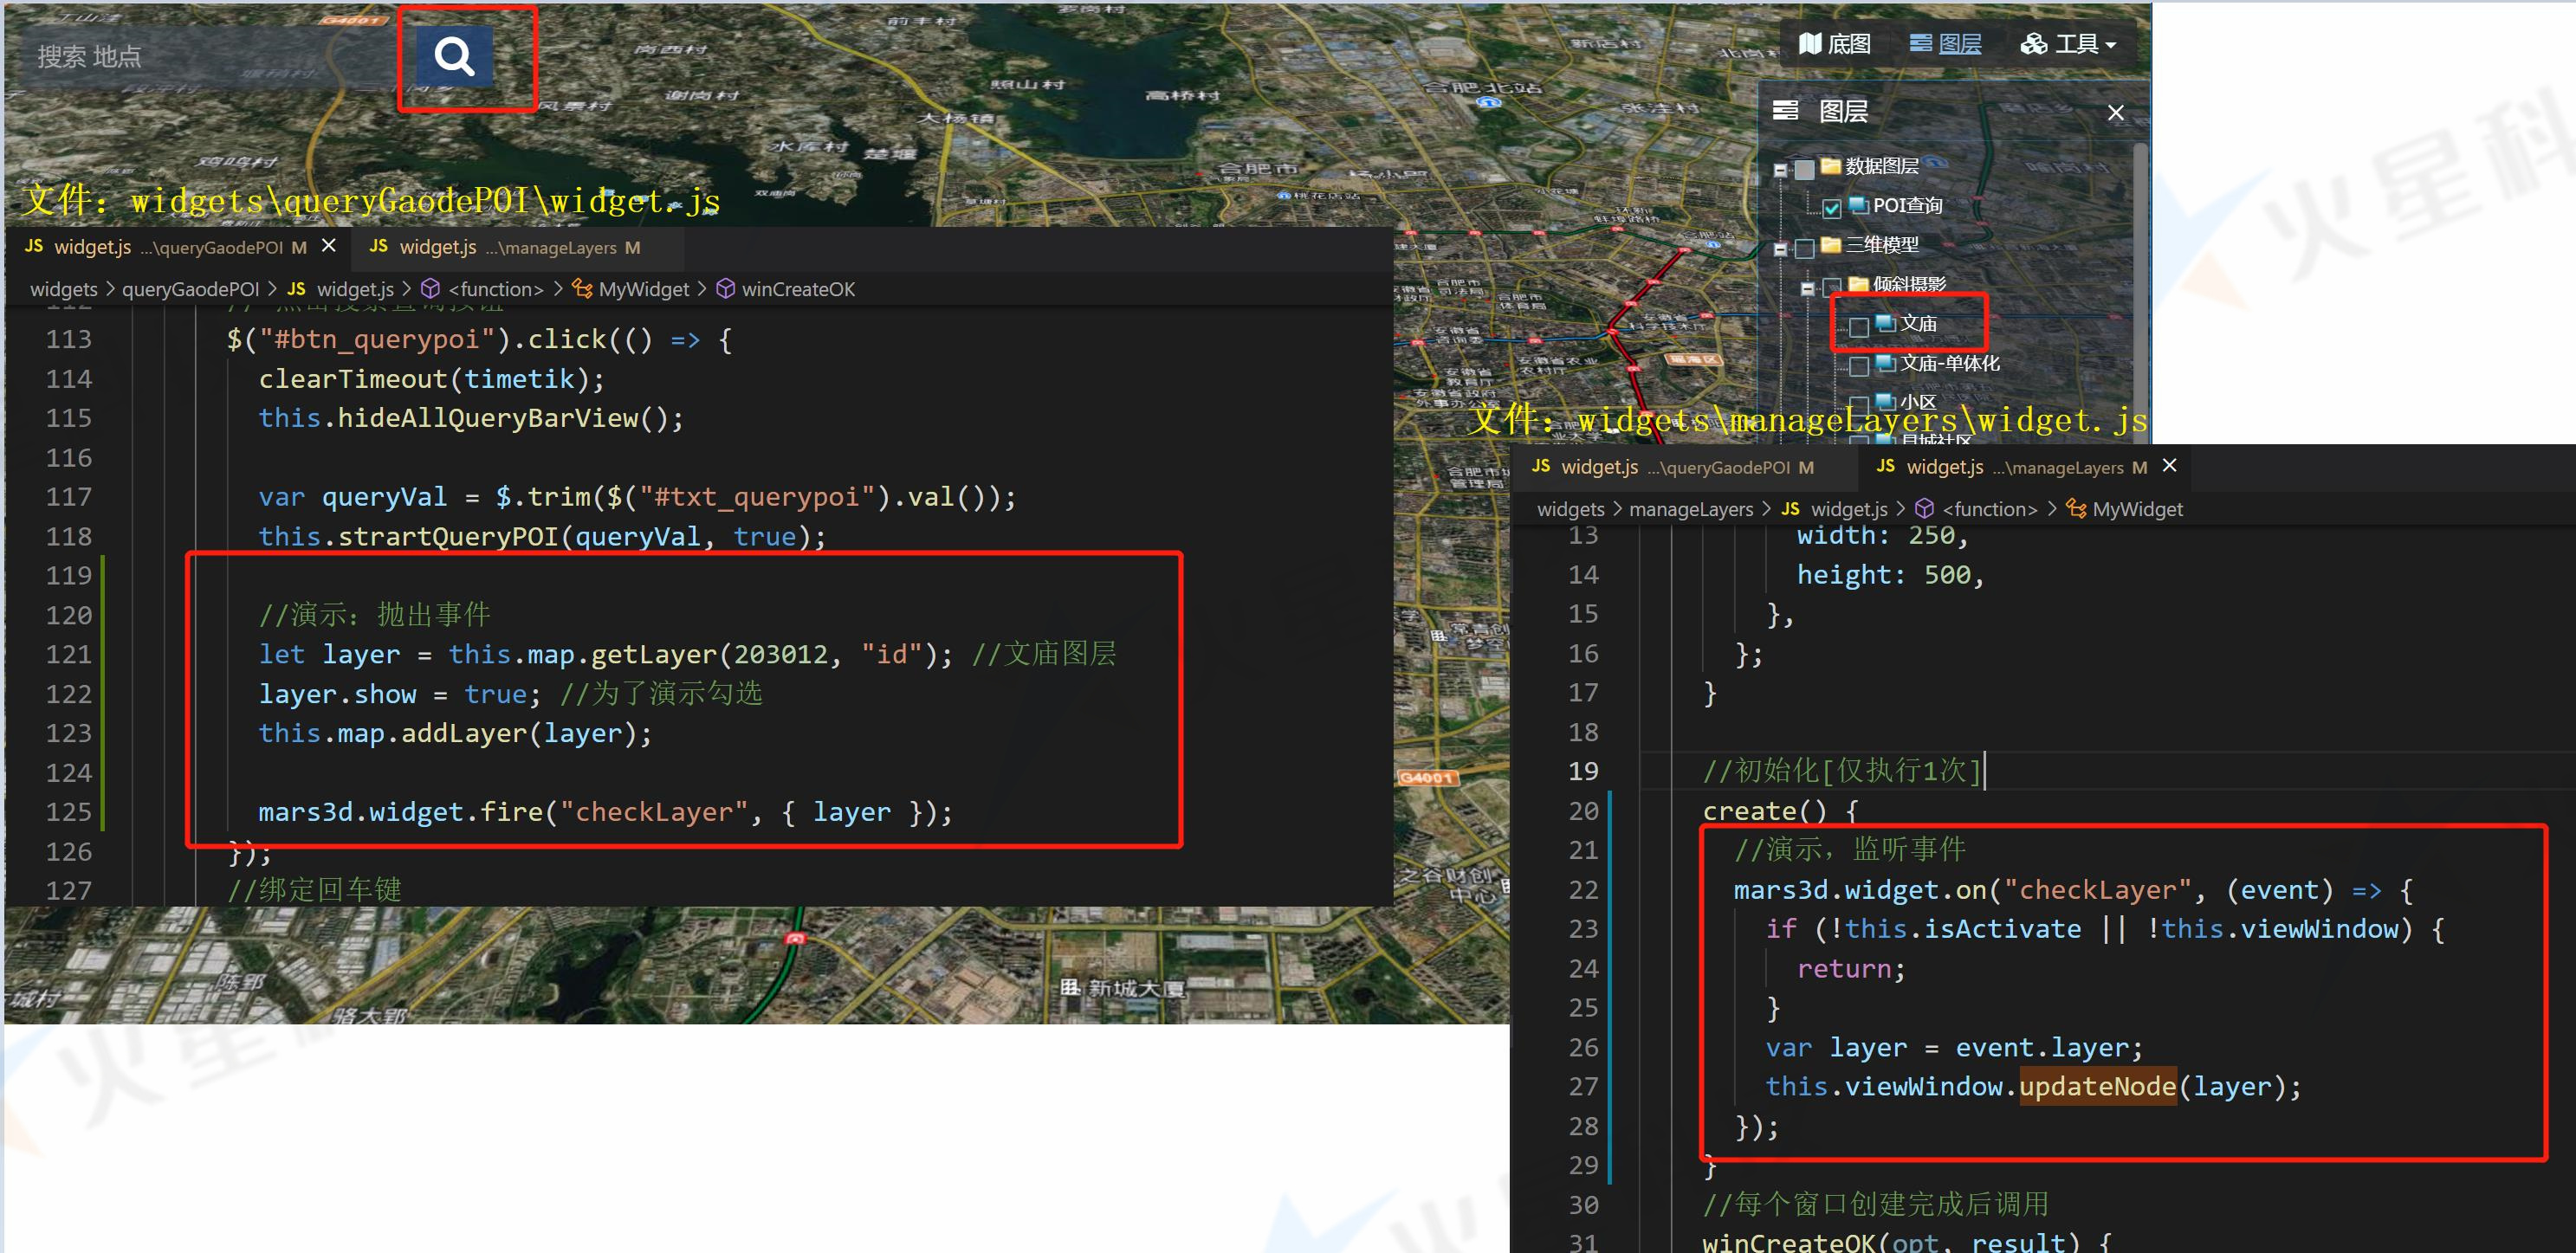Close the manageLayers widget.js tab in right editor
2576x1253 pixels.
pyautogui.click(x=2170, y=466)
